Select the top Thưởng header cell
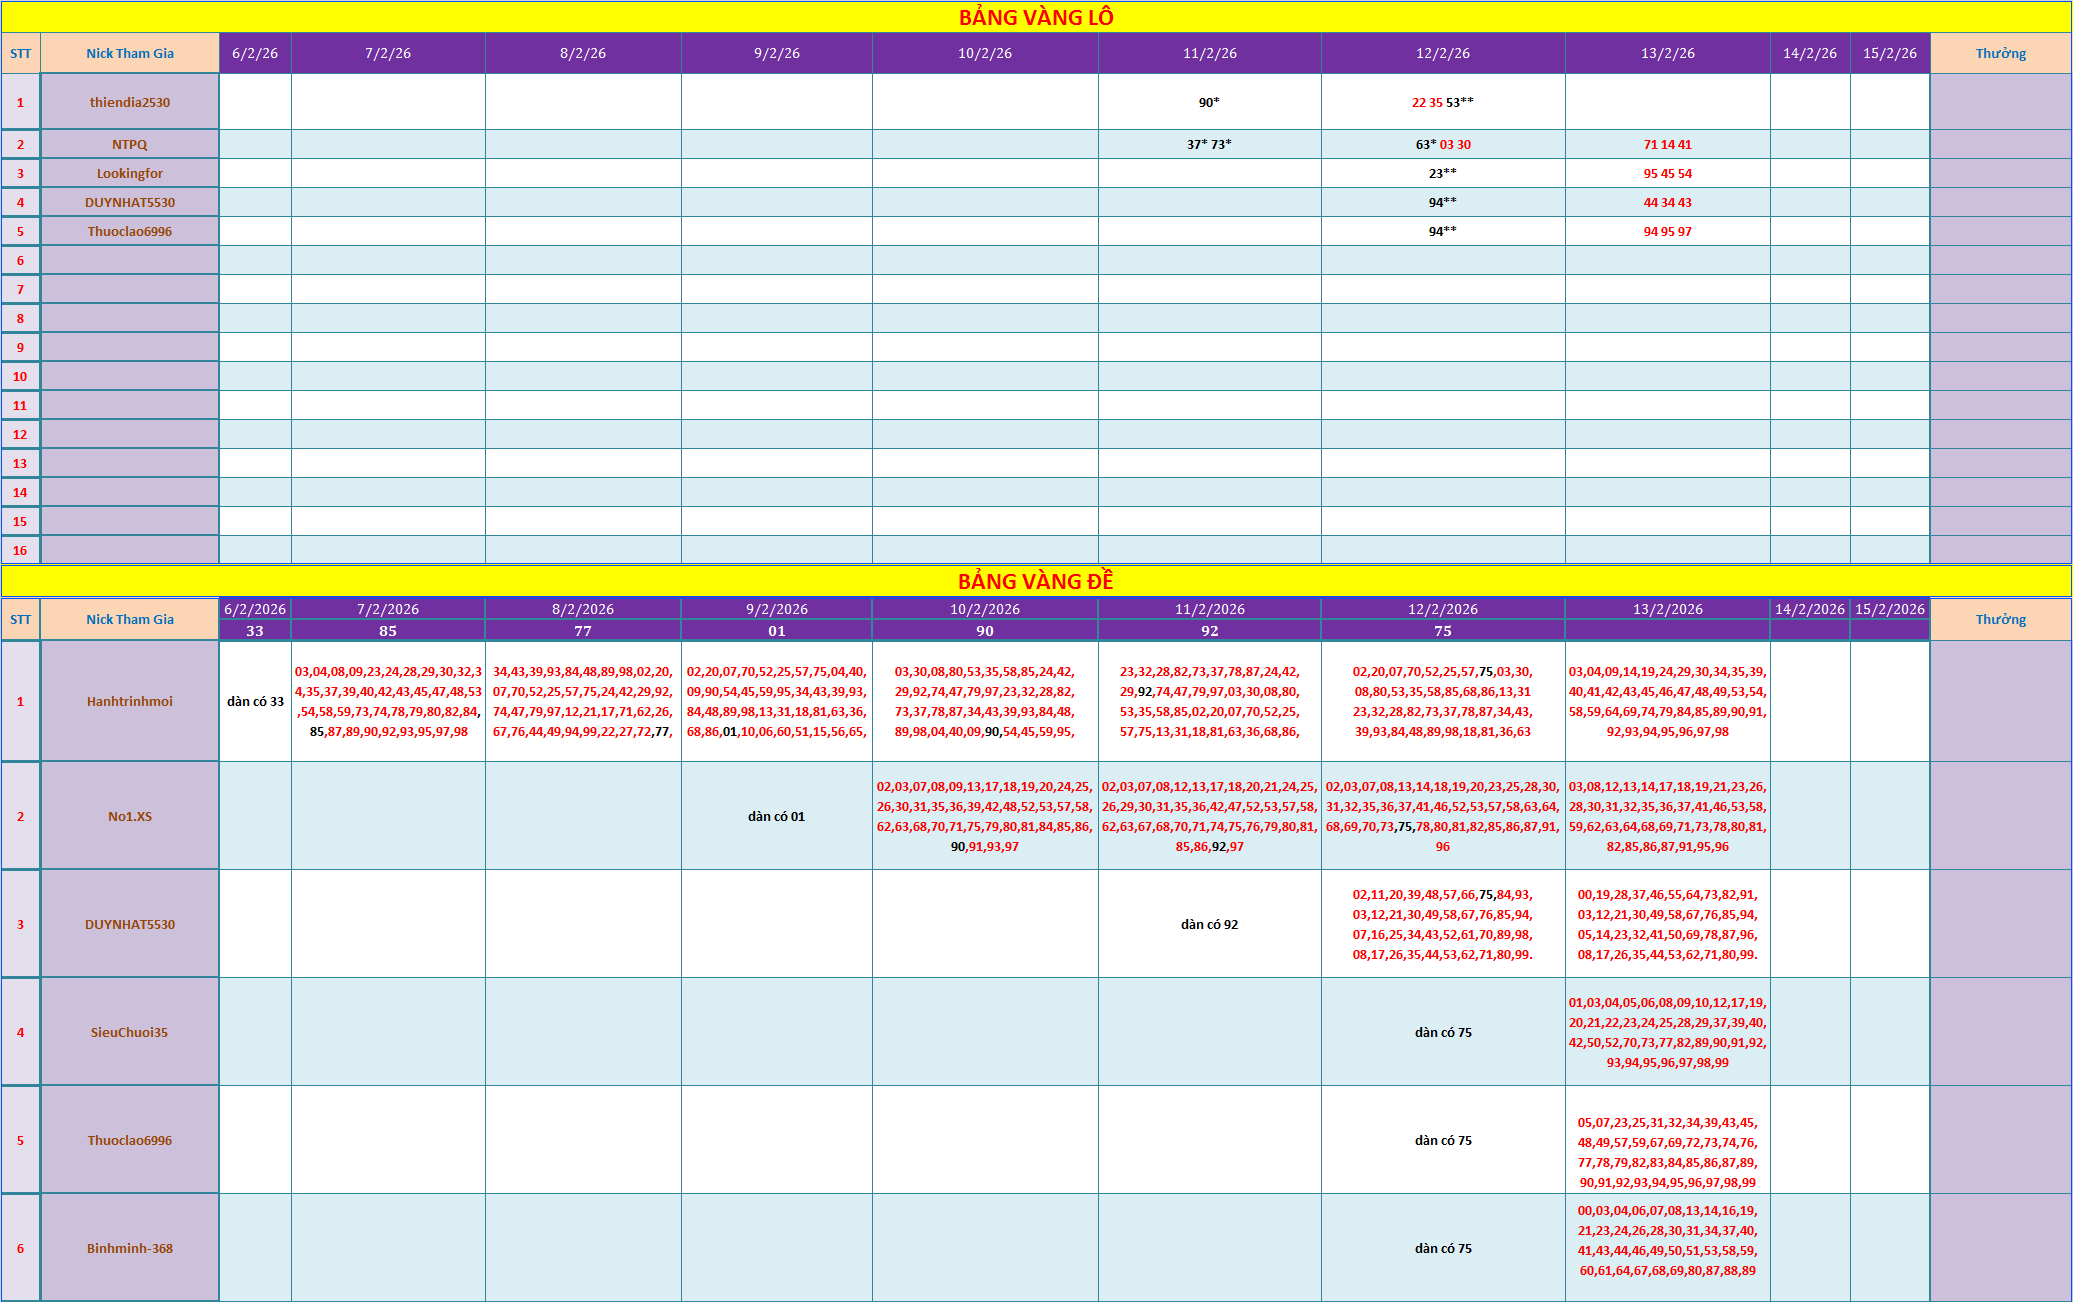 (x=2001, y=53)
